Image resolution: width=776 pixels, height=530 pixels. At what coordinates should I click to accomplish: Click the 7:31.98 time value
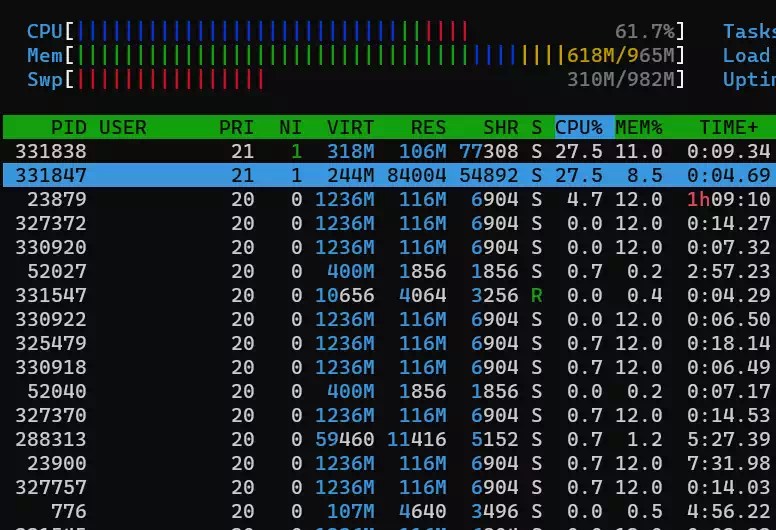[728, 463]
